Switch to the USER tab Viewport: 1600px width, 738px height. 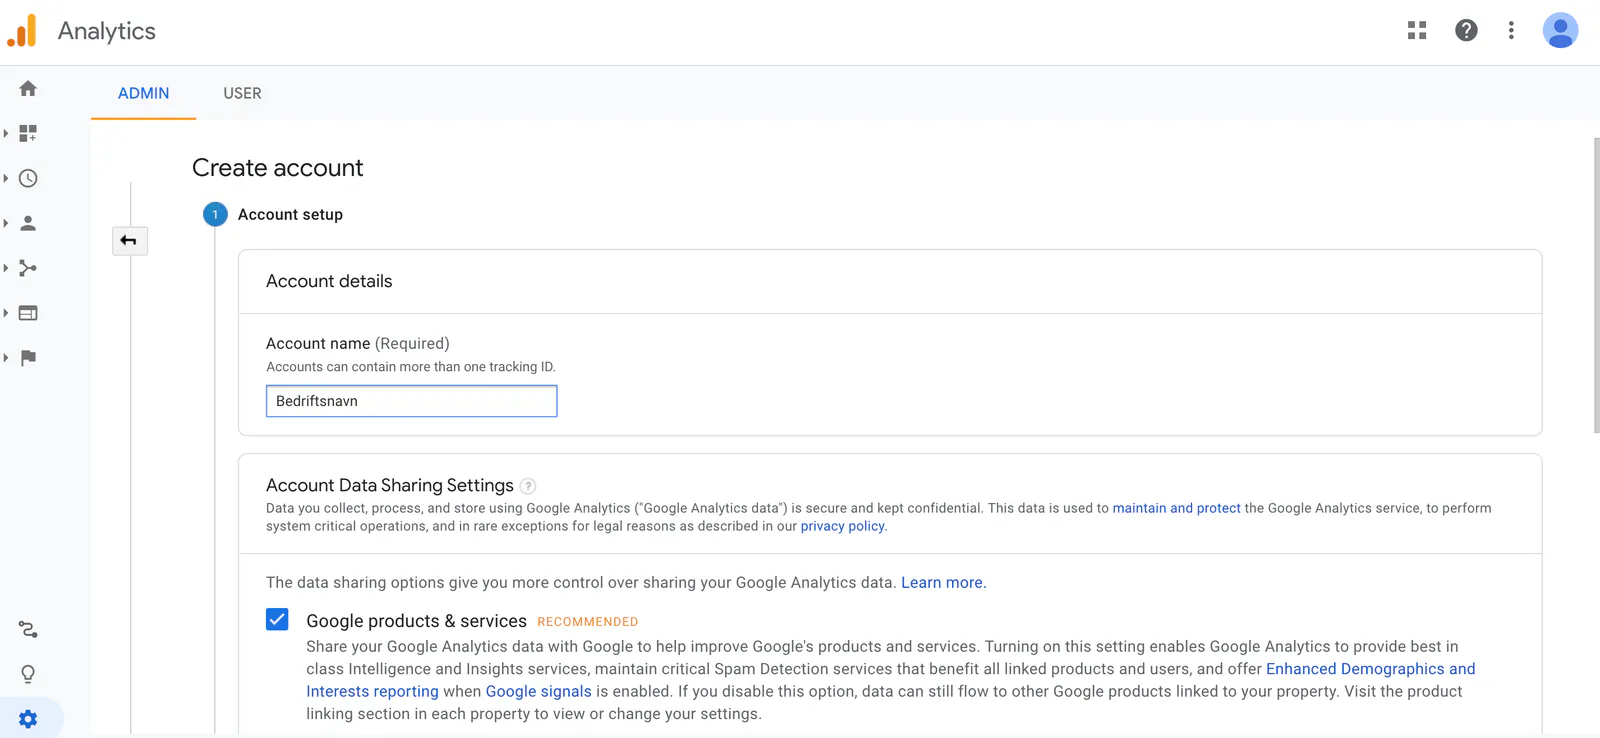(x=242, y=93)
